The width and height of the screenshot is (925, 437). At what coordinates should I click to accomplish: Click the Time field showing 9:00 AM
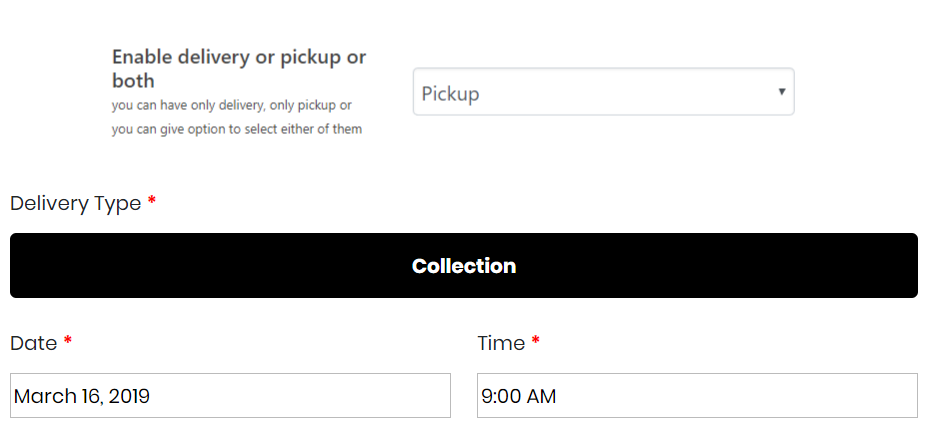(x=697, y=396)
